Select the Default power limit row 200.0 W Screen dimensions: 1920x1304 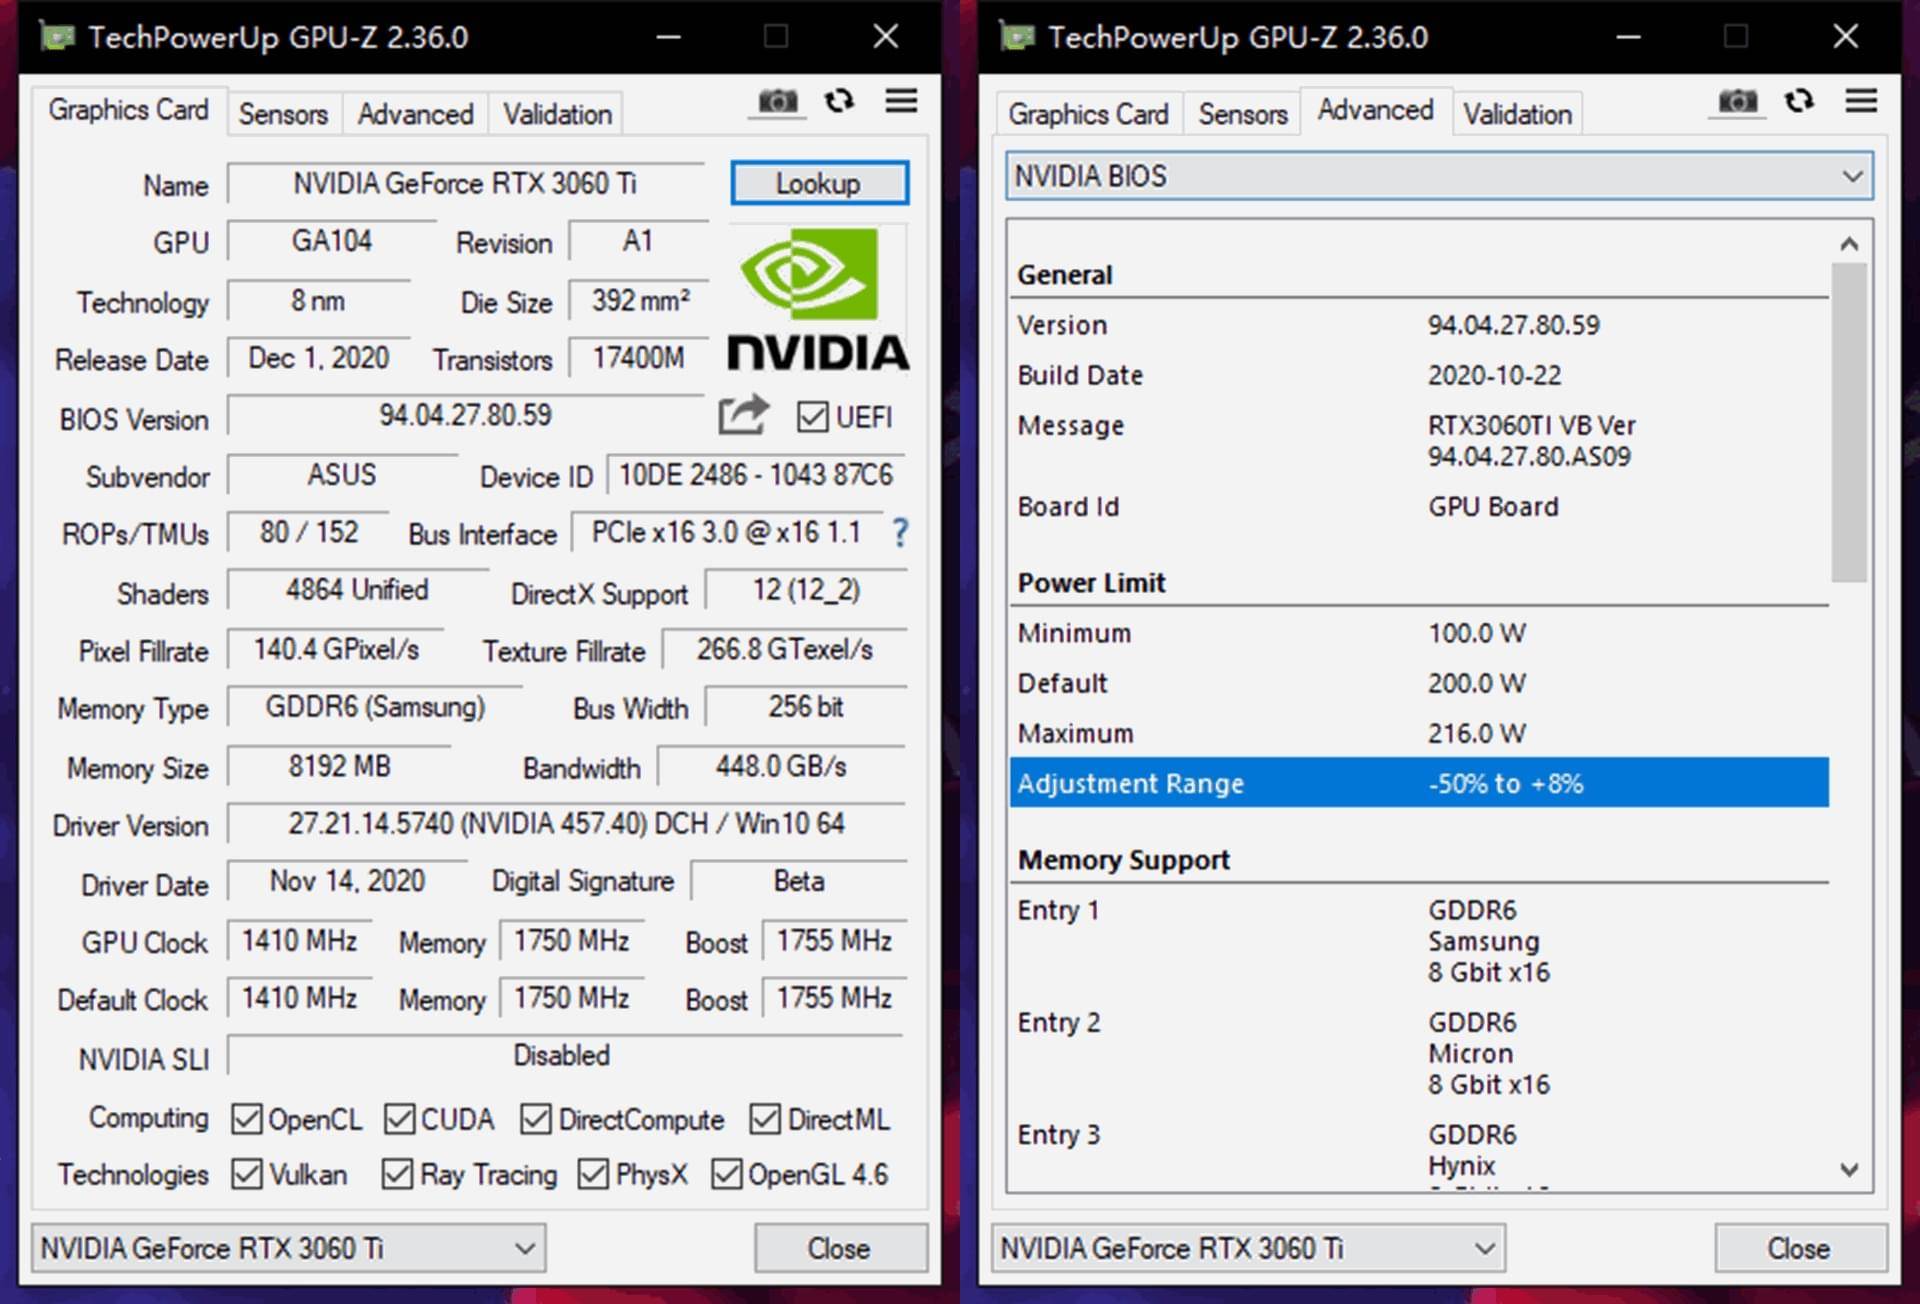point(1419,683)
